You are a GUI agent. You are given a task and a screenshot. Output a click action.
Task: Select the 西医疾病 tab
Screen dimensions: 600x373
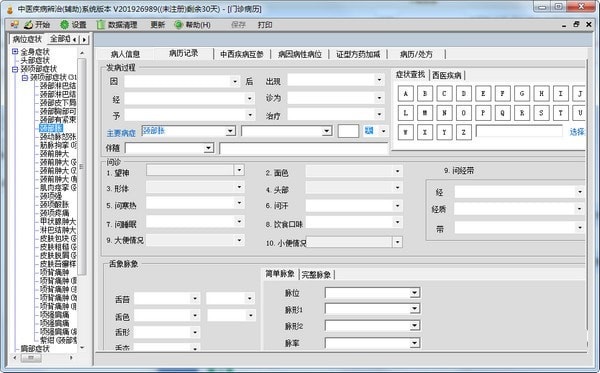(x=447, y=75)
